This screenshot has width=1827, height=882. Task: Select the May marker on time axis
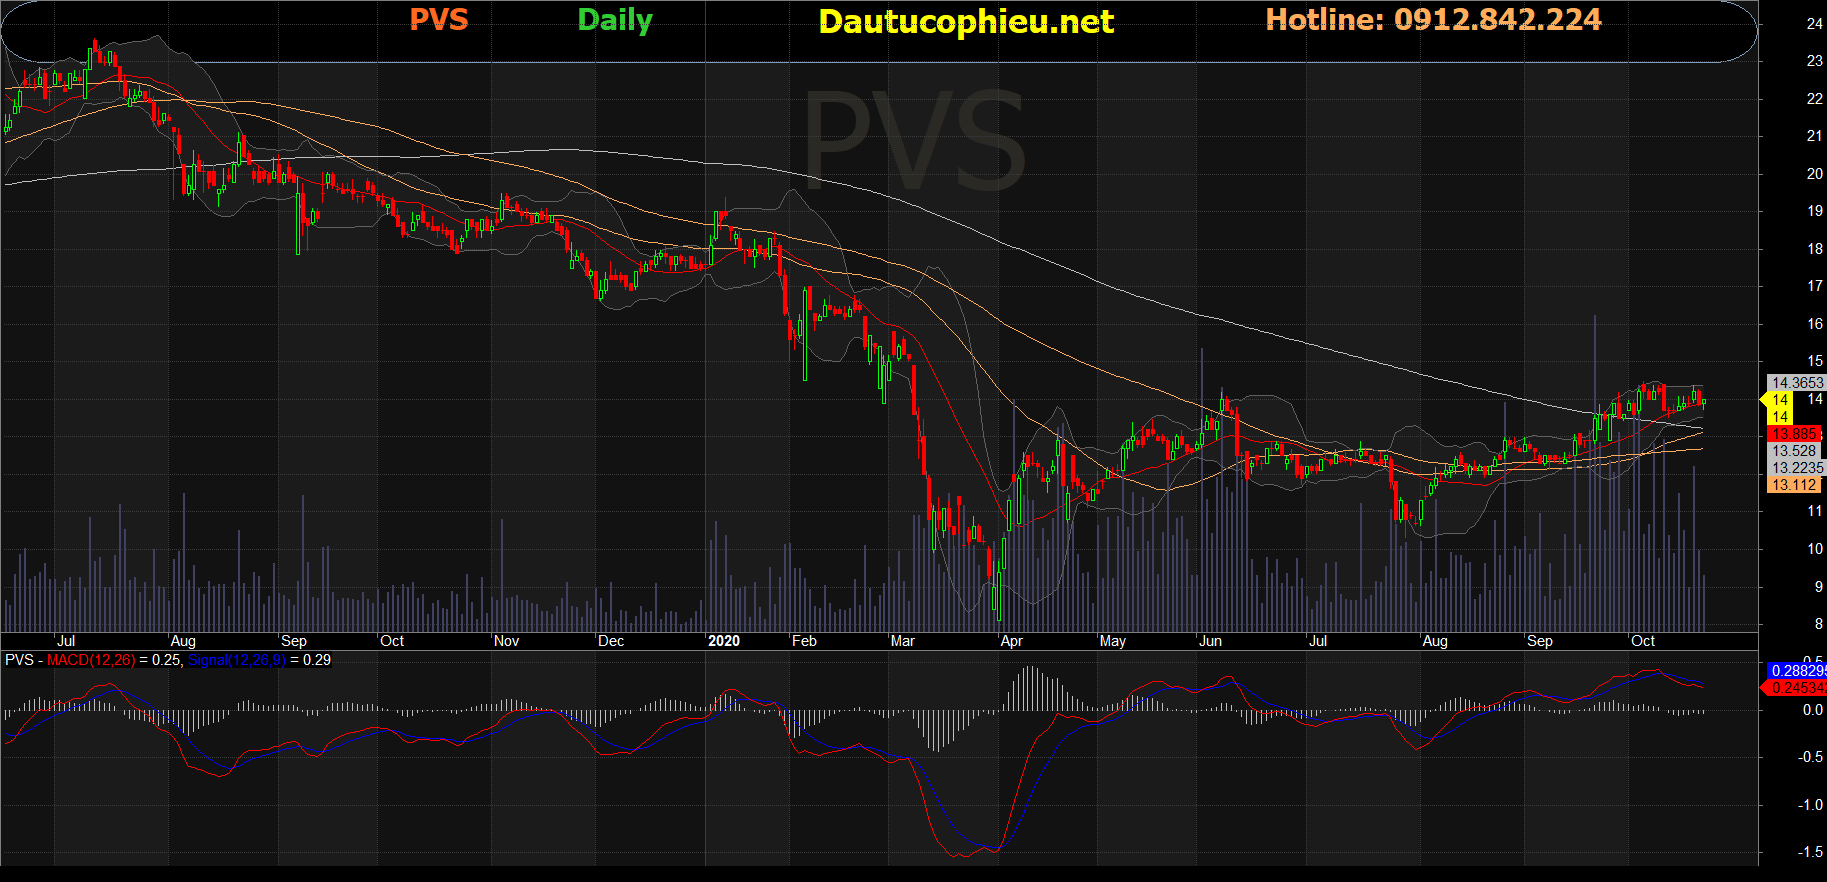[x=1112, y=641]
